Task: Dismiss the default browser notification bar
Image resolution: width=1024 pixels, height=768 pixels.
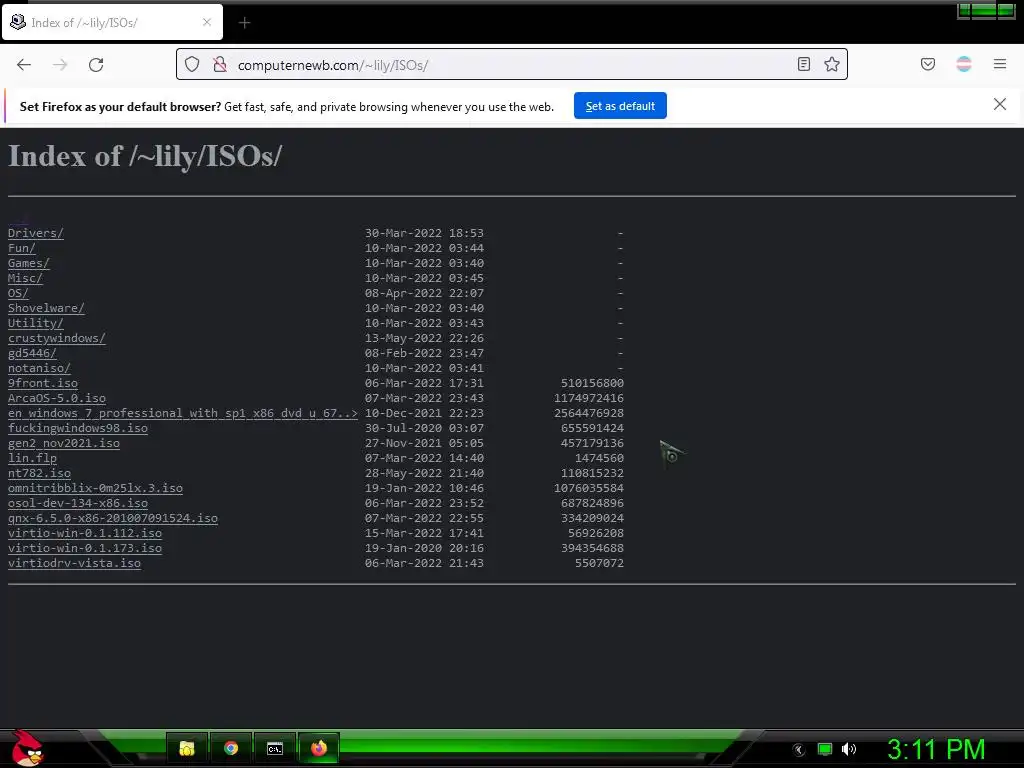Action: coord(1000,104)
